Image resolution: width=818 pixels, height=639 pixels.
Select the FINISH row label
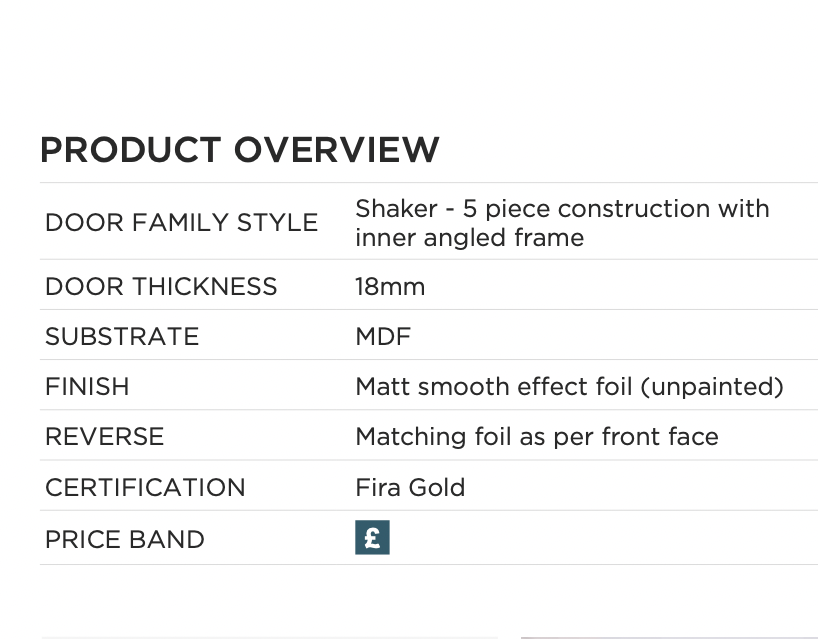(87, 387)
